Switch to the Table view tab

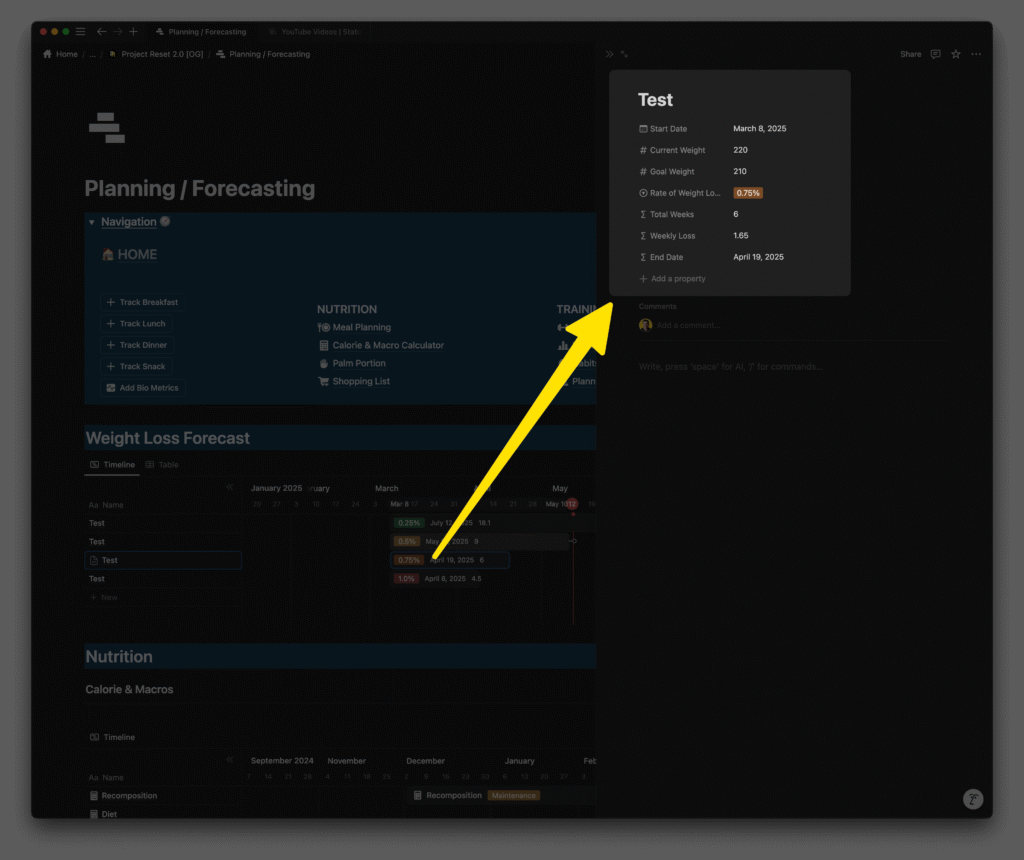pos(162,465)
